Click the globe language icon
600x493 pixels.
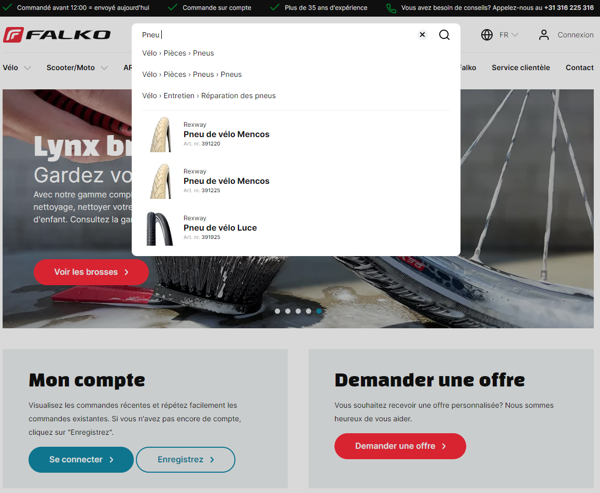[487, 35]
